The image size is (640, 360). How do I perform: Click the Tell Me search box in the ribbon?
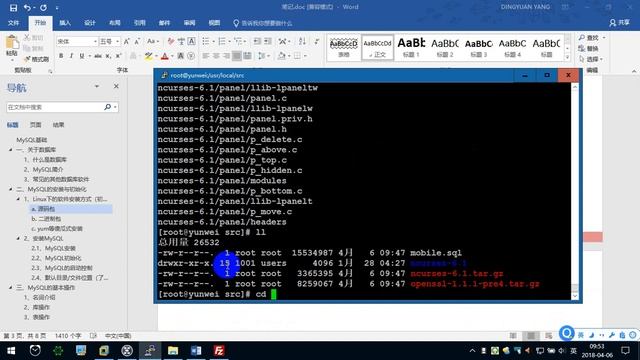263,23
